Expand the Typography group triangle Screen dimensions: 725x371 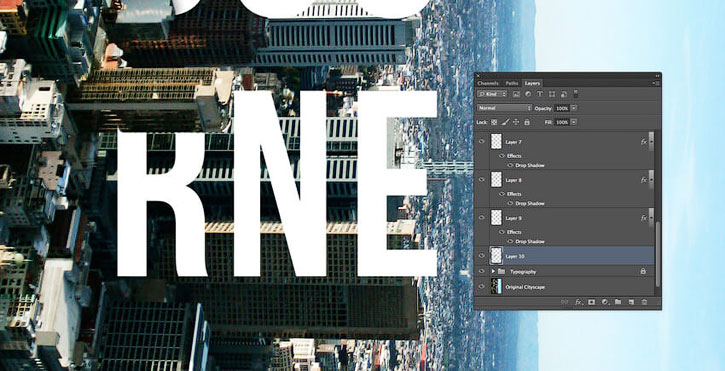point(493,272)
